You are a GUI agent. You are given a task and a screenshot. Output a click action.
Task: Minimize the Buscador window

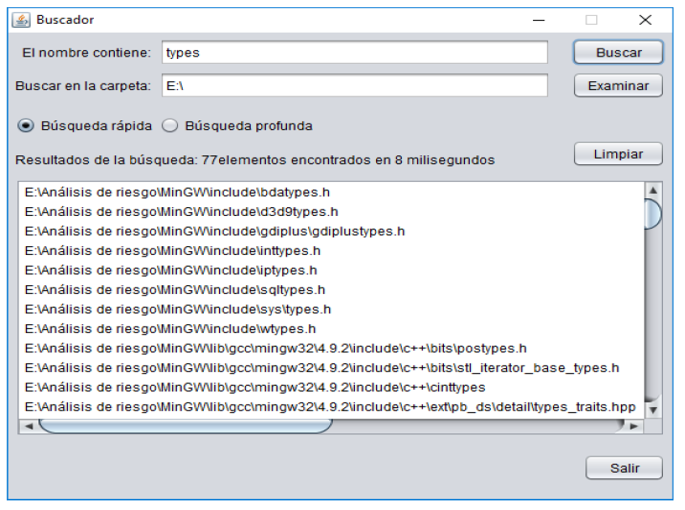[x=540, y=19]
